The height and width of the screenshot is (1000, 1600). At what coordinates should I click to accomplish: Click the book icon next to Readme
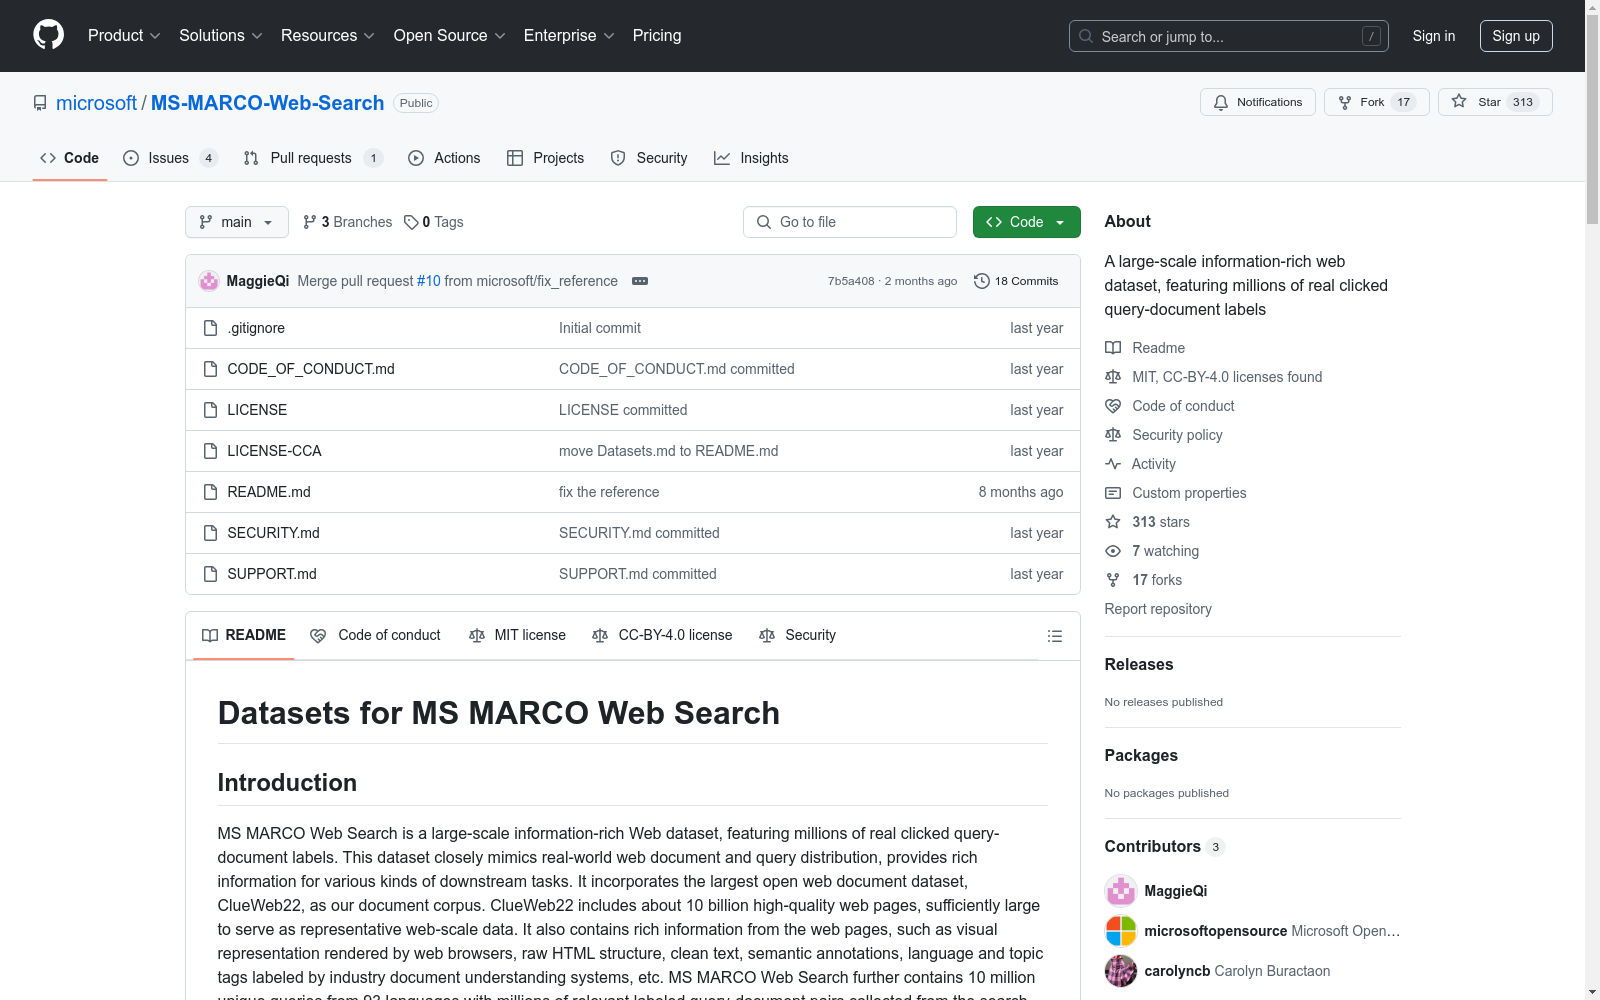coord(1113,348)
